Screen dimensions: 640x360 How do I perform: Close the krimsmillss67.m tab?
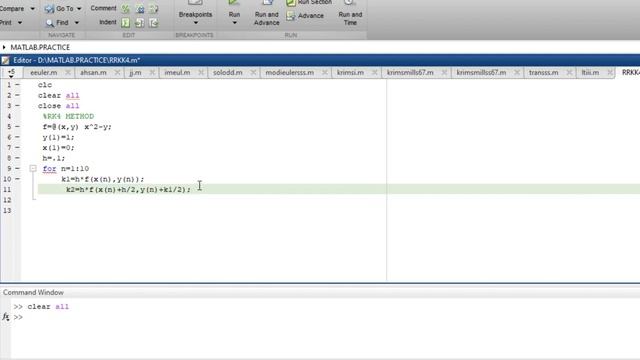tap(517, 73)
